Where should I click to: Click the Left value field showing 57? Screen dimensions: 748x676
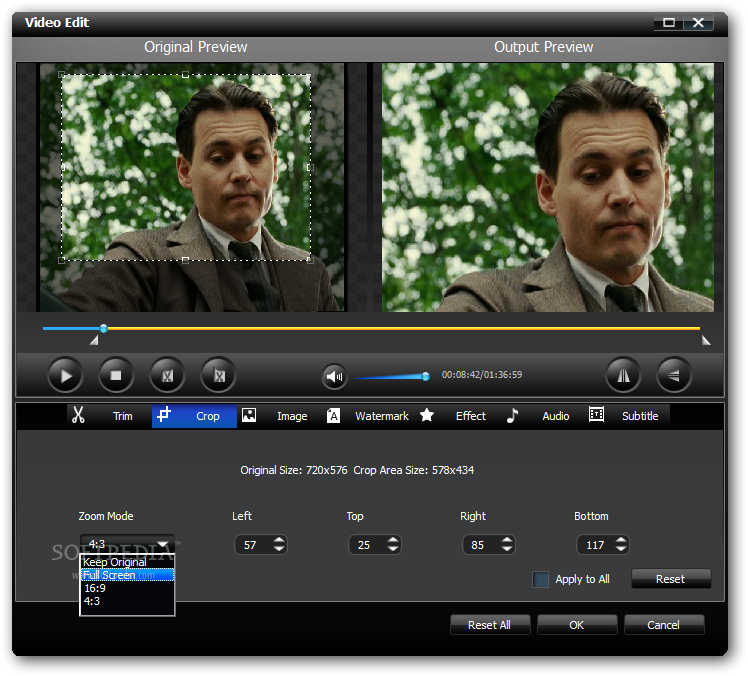254,545
